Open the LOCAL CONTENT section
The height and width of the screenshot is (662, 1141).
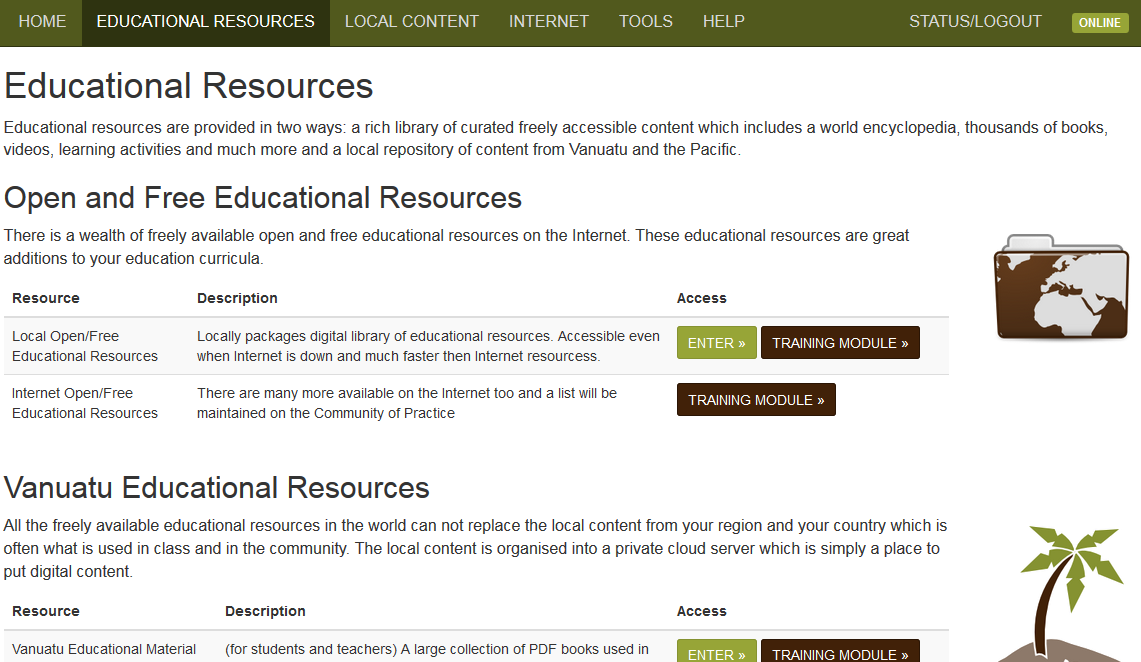pos(411,22)
